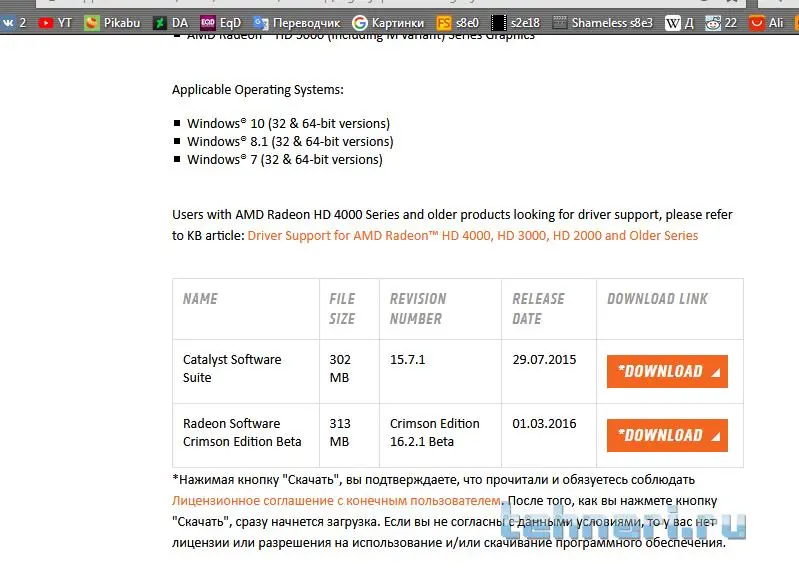Open the Pikabu bookmark
Image resolution: width=799 pixels, height=572 pixels.
coord(112,23)
